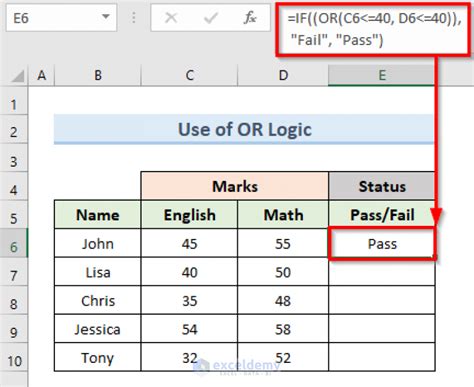Click the Enter checkmark icon in formula bar
Image resolution: width=474 pixels, height=387 pixels.
(211, 18)
